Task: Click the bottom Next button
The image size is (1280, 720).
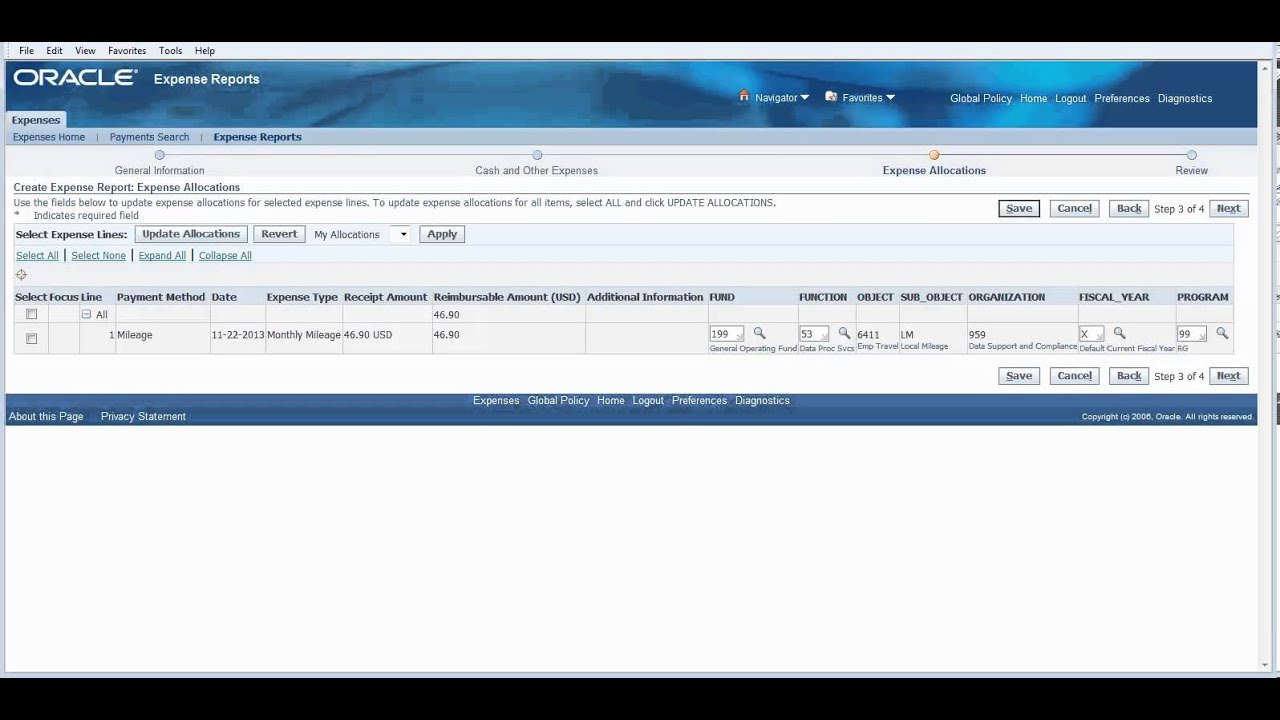Action: click(x=1228, y=376)
